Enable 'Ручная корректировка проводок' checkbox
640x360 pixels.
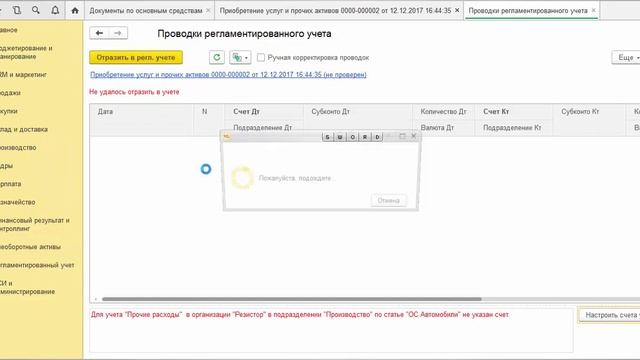261,58
